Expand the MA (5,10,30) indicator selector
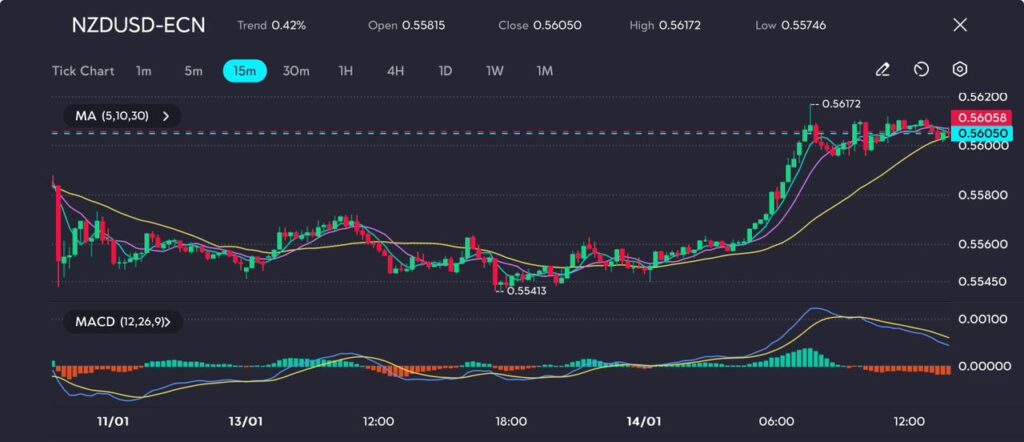The image size is (1024, 442). (x=122, y=116)
